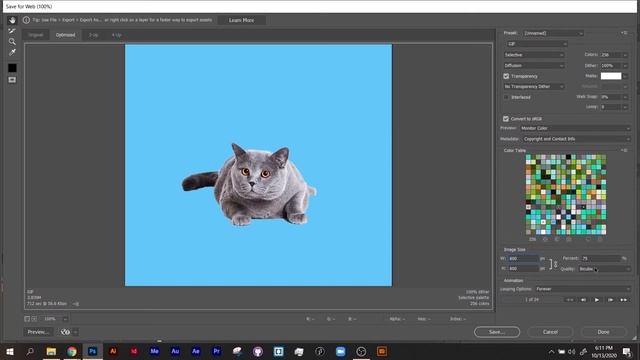640x360 pixels.
Task: Click the white Matte color swatch
Action: pos(611,76)
